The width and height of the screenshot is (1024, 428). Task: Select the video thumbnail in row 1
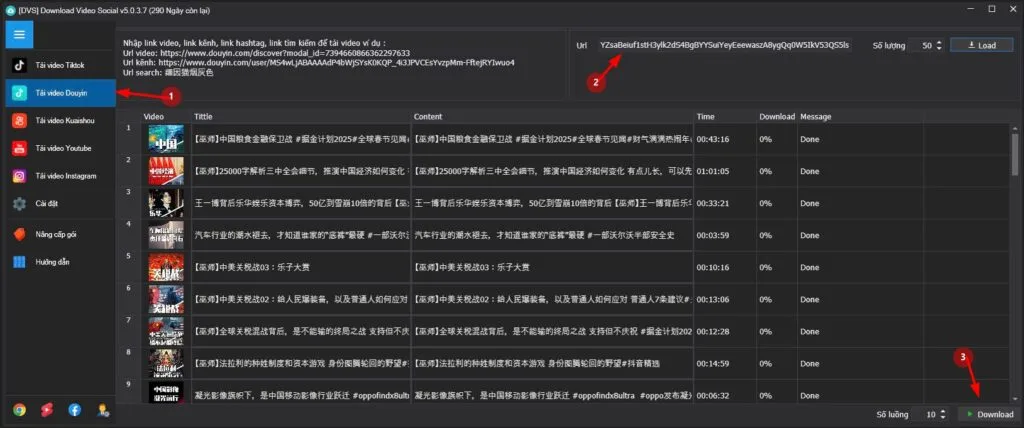166,139
